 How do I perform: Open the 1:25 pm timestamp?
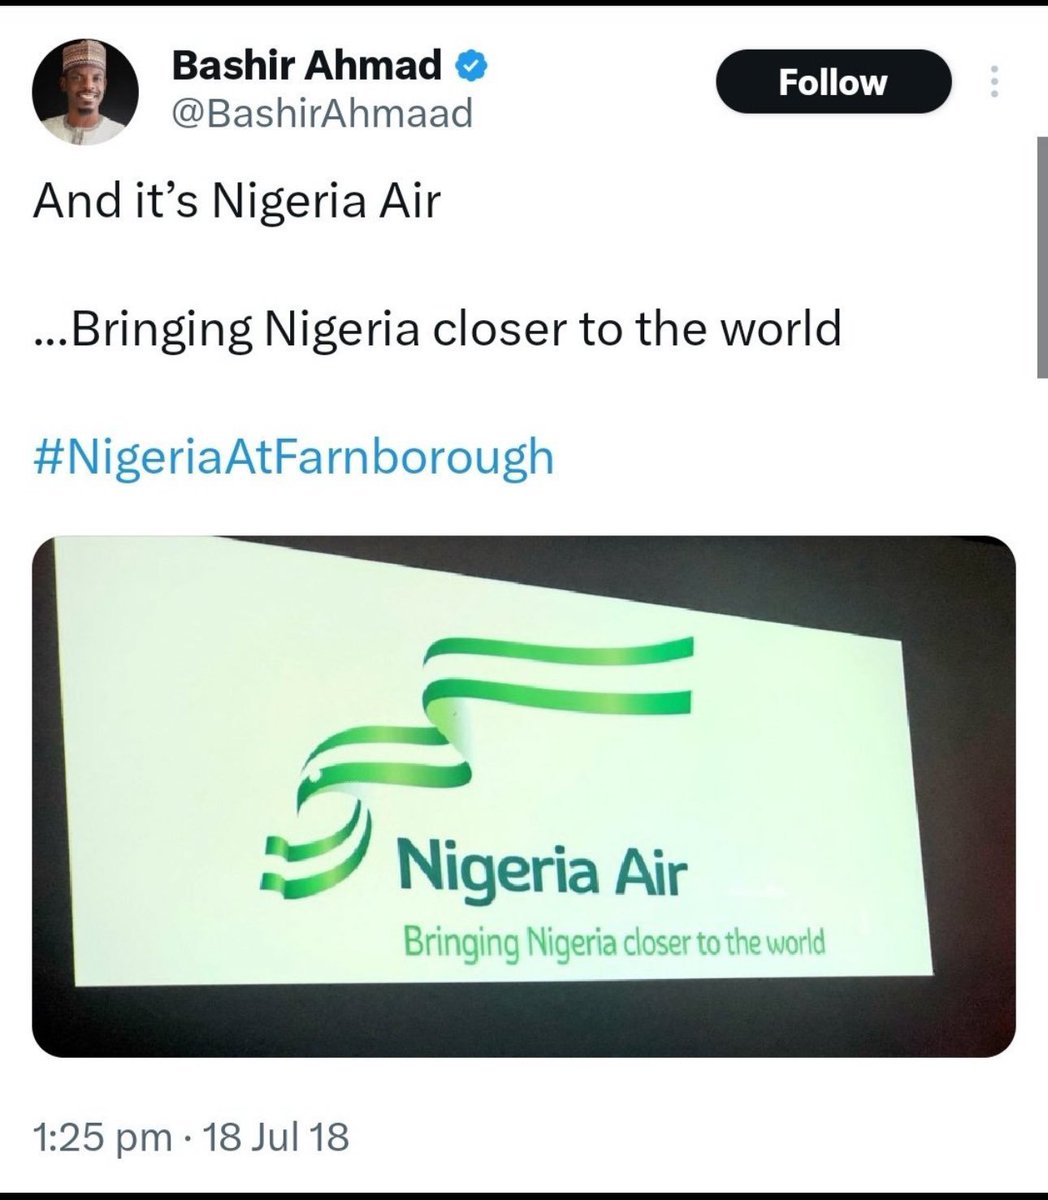(100, 1137)
